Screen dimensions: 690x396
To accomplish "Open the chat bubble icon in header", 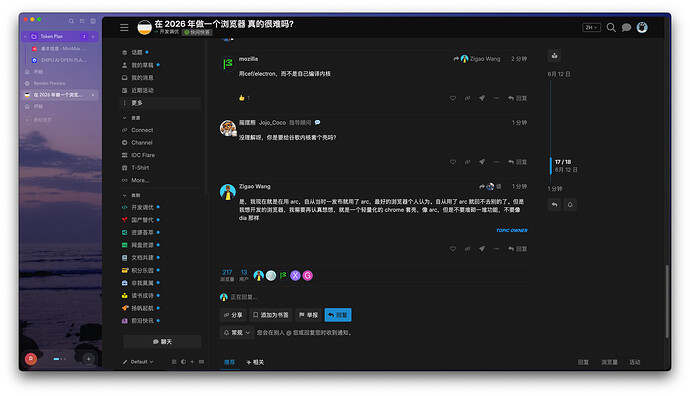I will point(626,28).
